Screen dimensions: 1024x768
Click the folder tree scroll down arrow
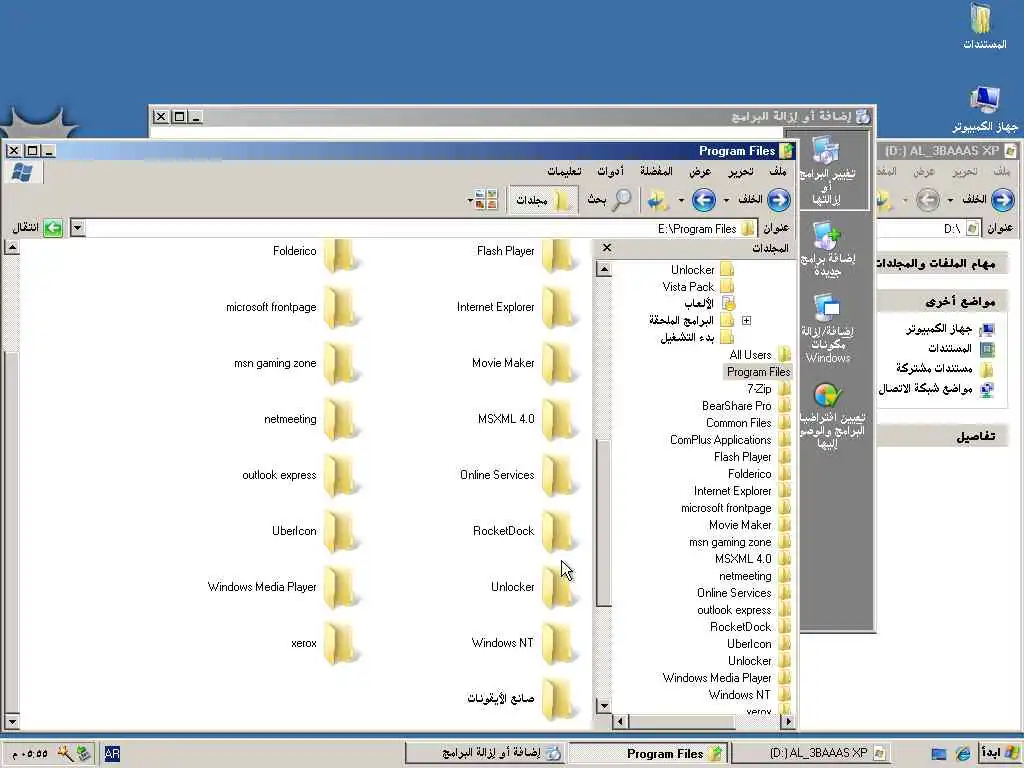[604, 706]
